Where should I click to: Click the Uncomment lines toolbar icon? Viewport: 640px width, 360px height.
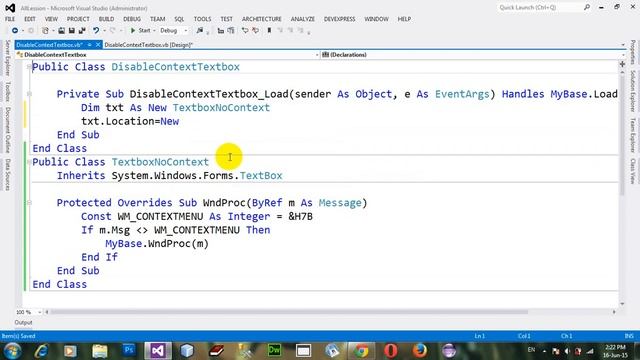[256, 31]
